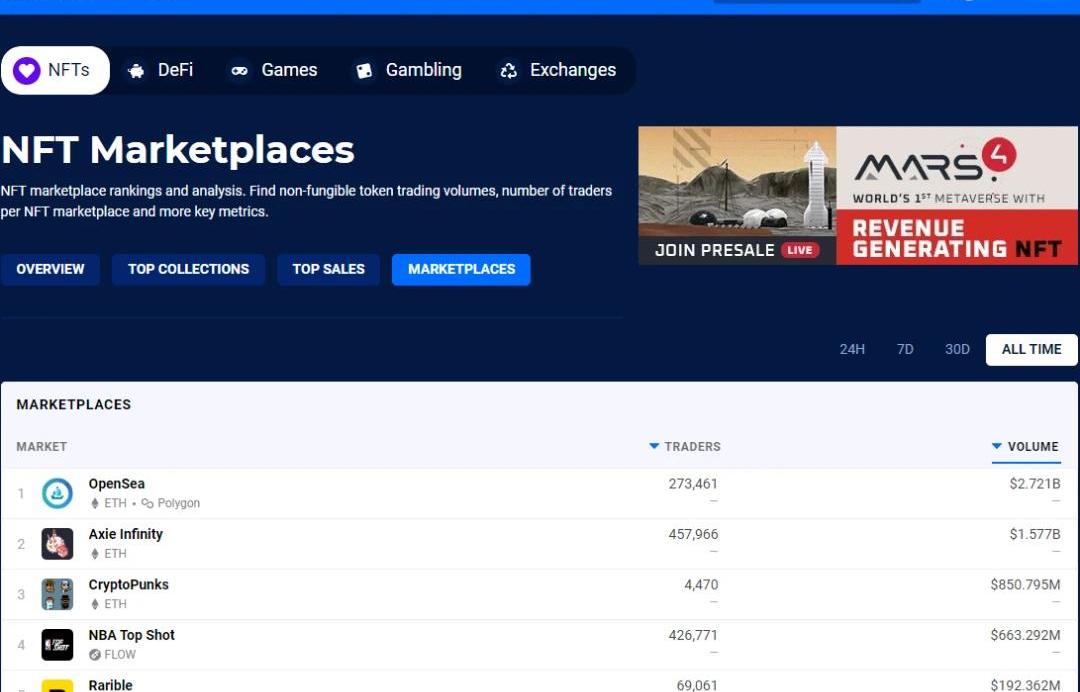This screenshot has height=692, width=1080.
Task: Open the Rarible marketplace link
Action: 110,685
